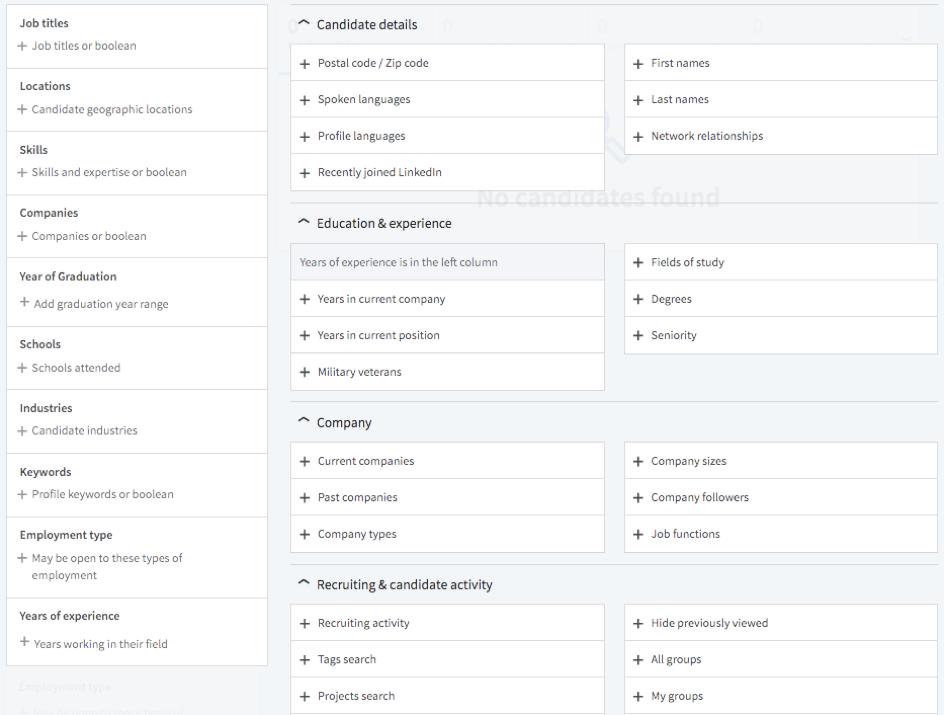
Task: Collapse the Education & experience section chevron
Action: tap(304, 222)
